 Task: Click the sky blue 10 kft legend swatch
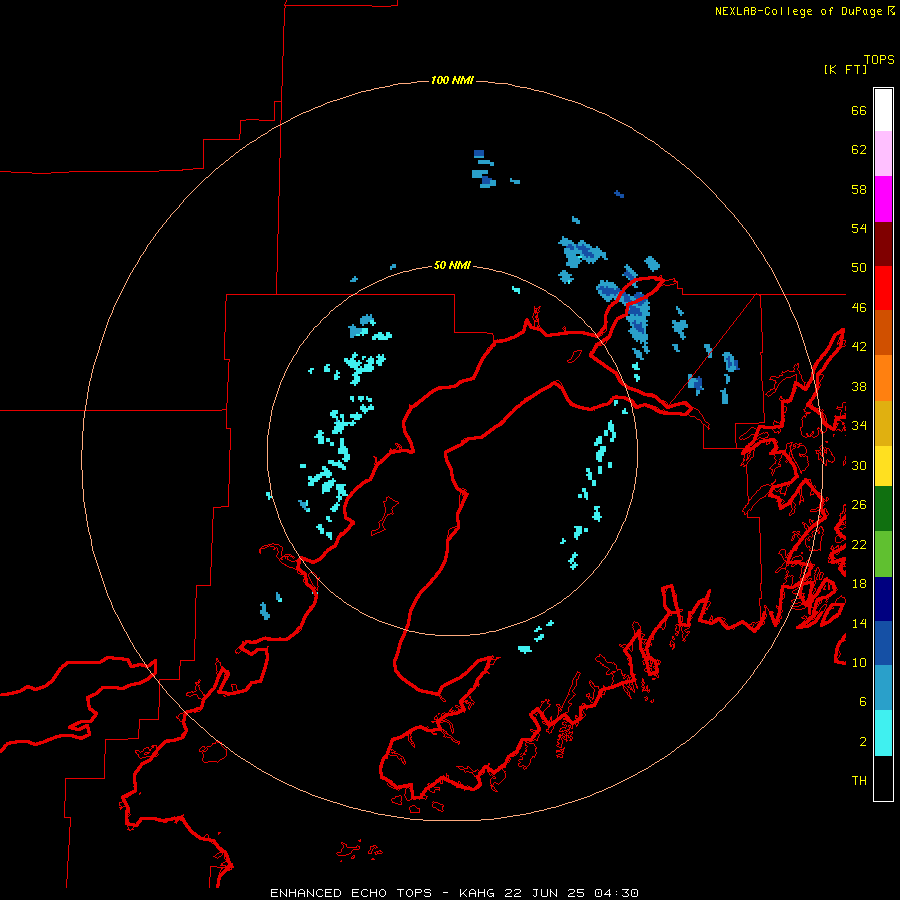tap(883, 688)
